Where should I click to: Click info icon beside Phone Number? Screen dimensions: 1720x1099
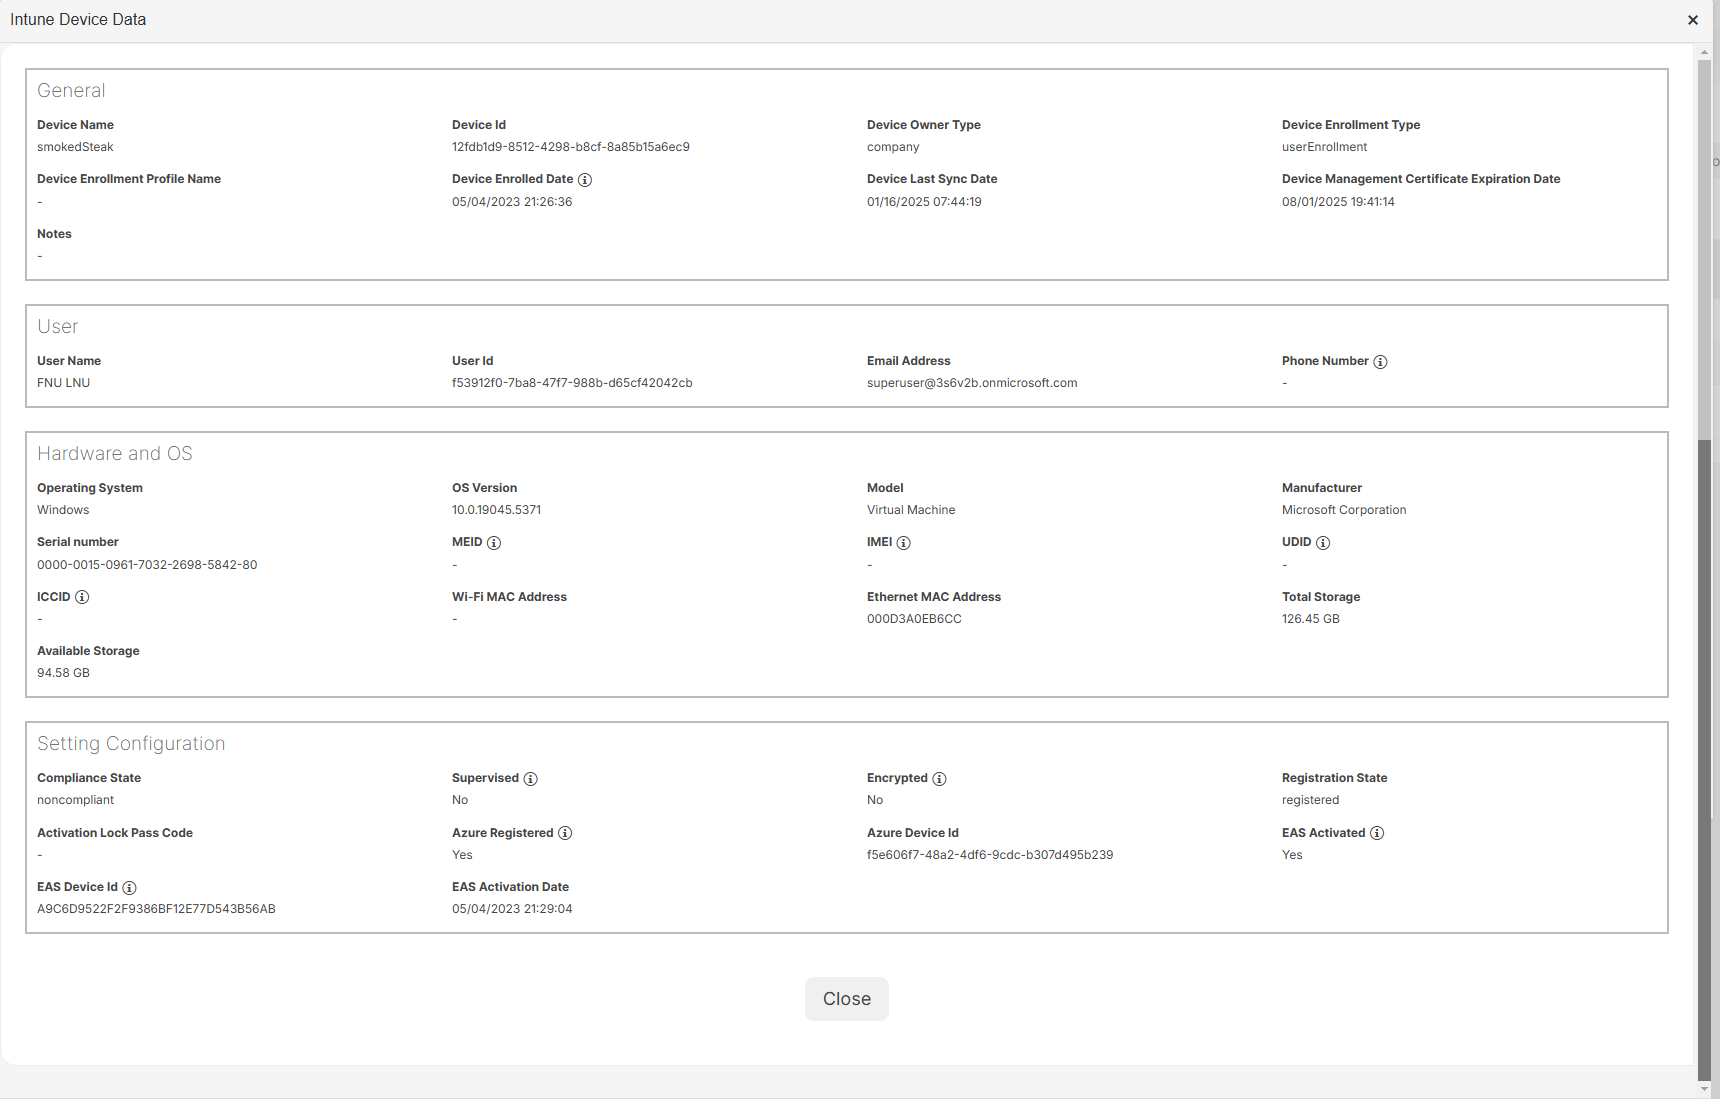(1380, 362)
